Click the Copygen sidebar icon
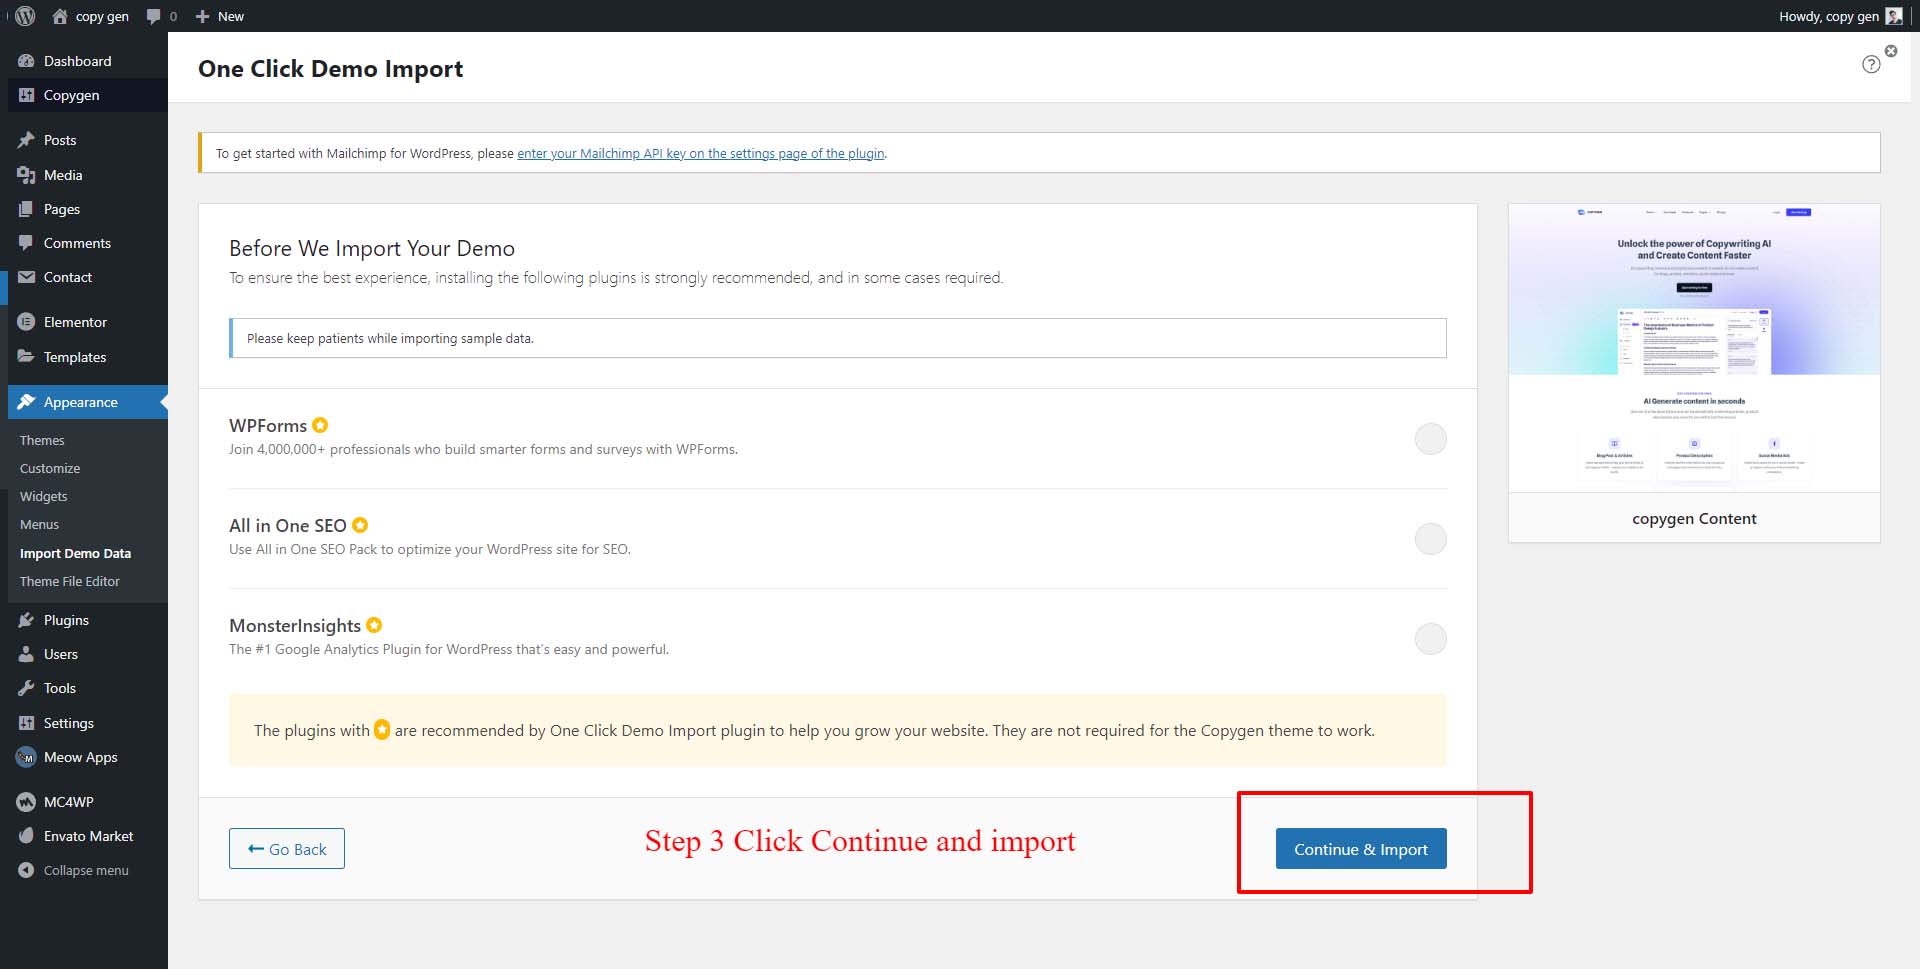 (26, 95)
